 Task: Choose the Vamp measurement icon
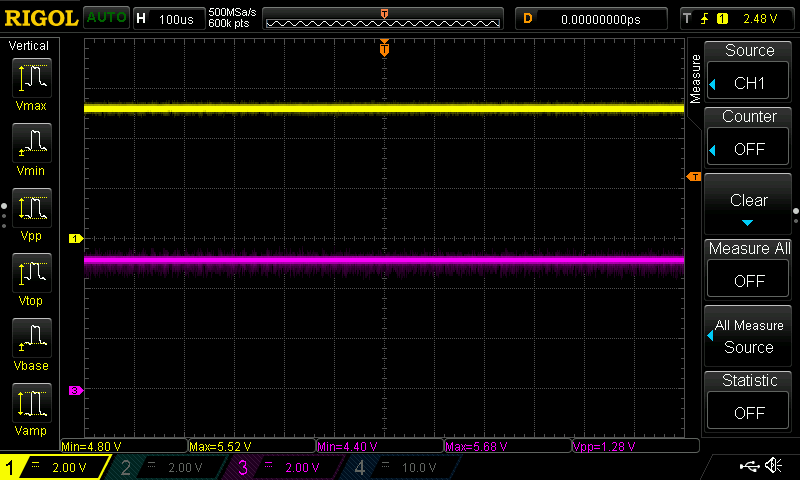click(32, 407)
